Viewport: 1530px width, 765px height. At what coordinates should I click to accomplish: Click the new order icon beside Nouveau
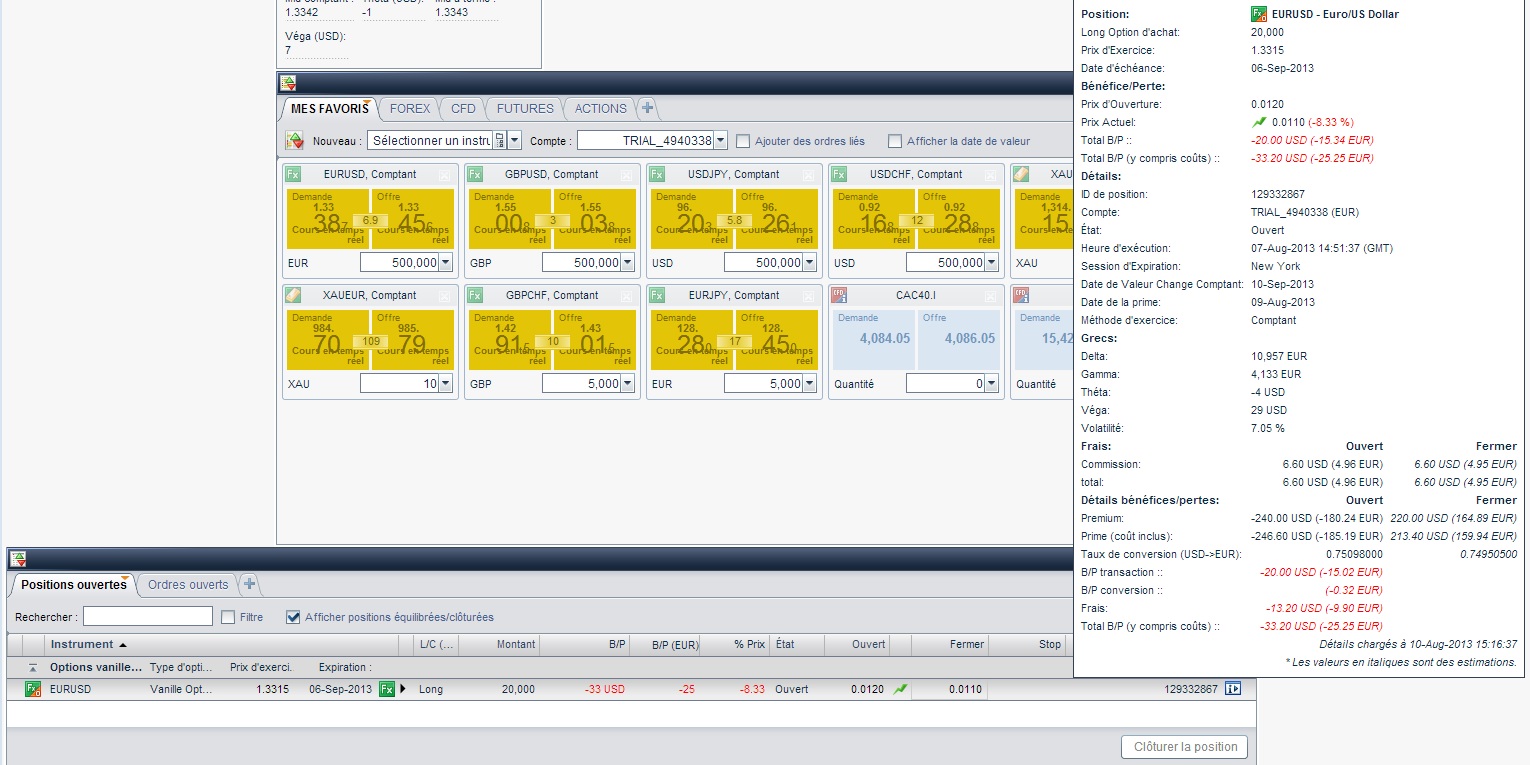294,141
